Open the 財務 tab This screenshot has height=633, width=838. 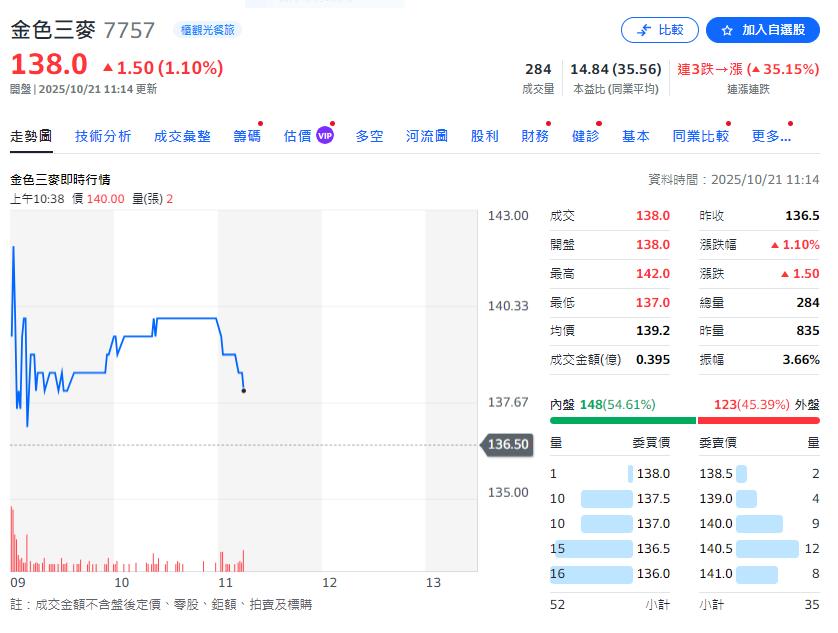(535, 136)
